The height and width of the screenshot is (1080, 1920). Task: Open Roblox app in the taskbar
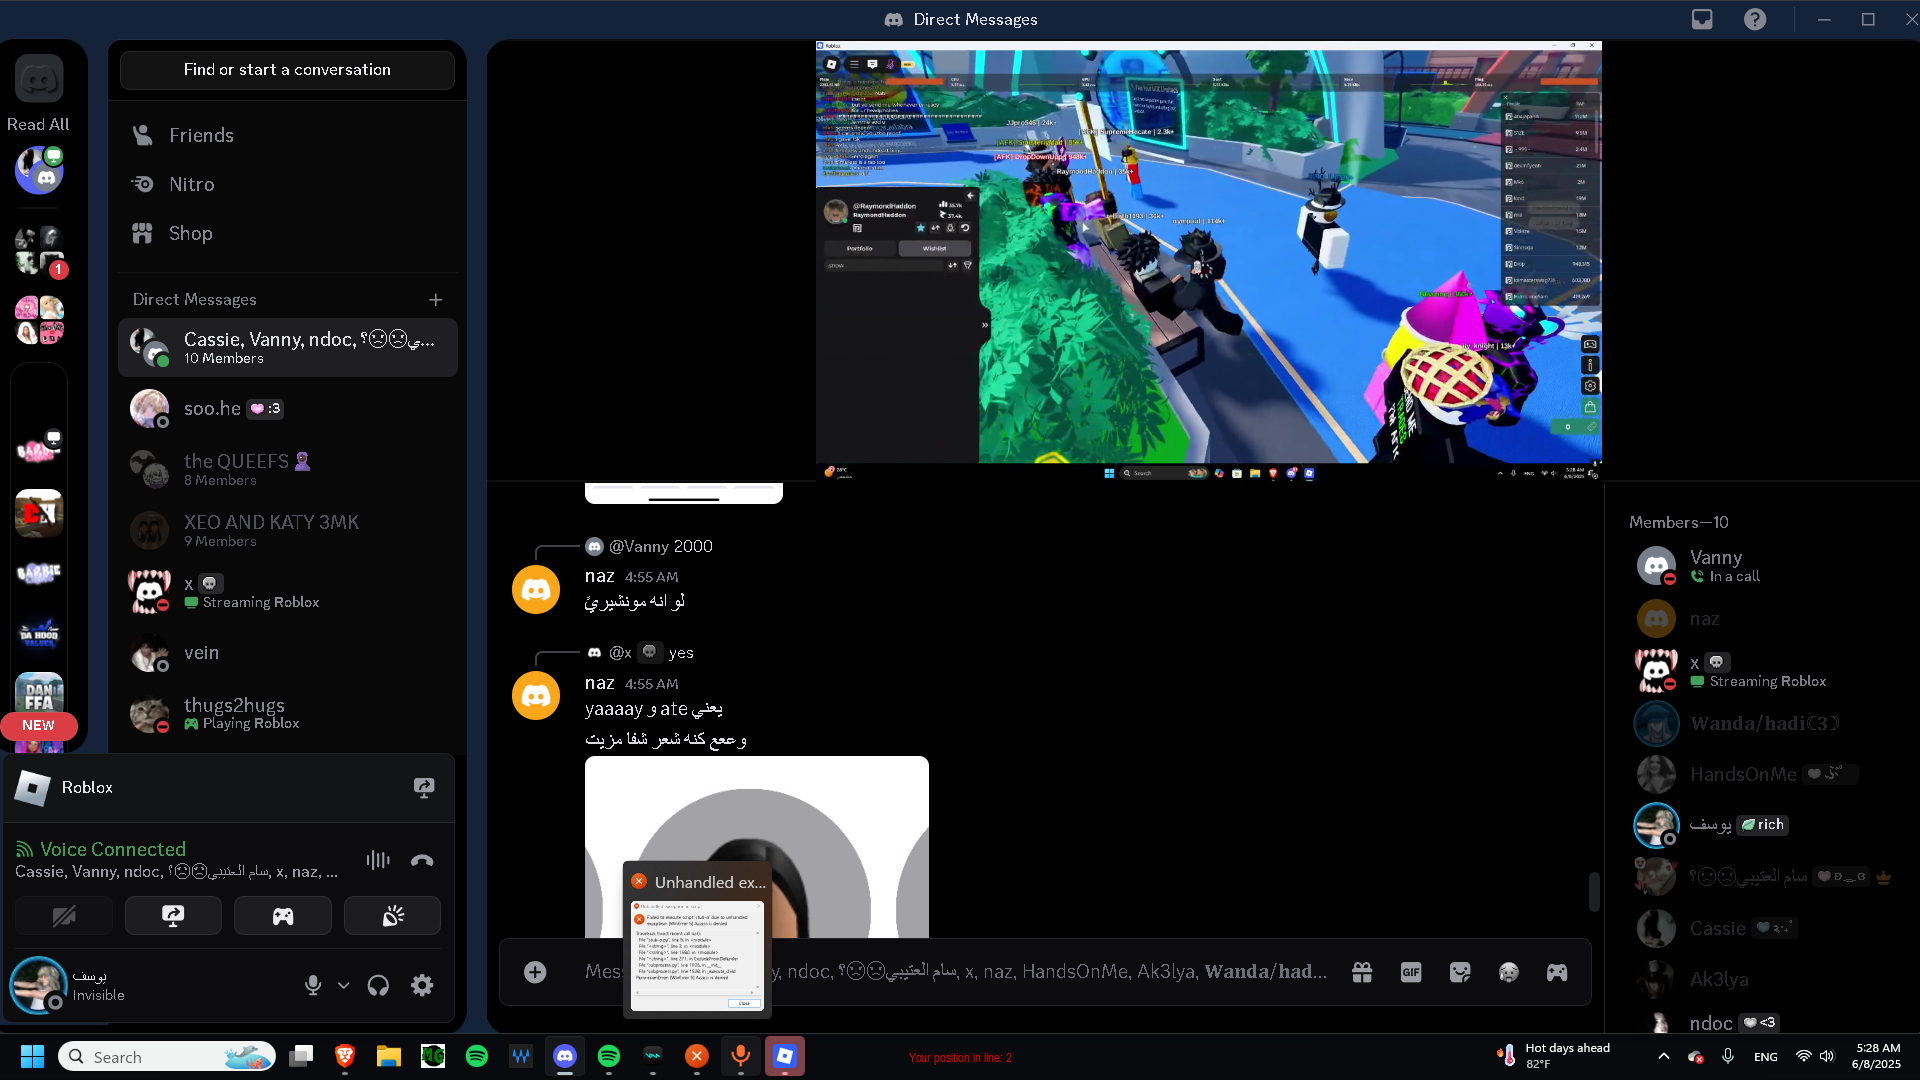pos(785,1056)
